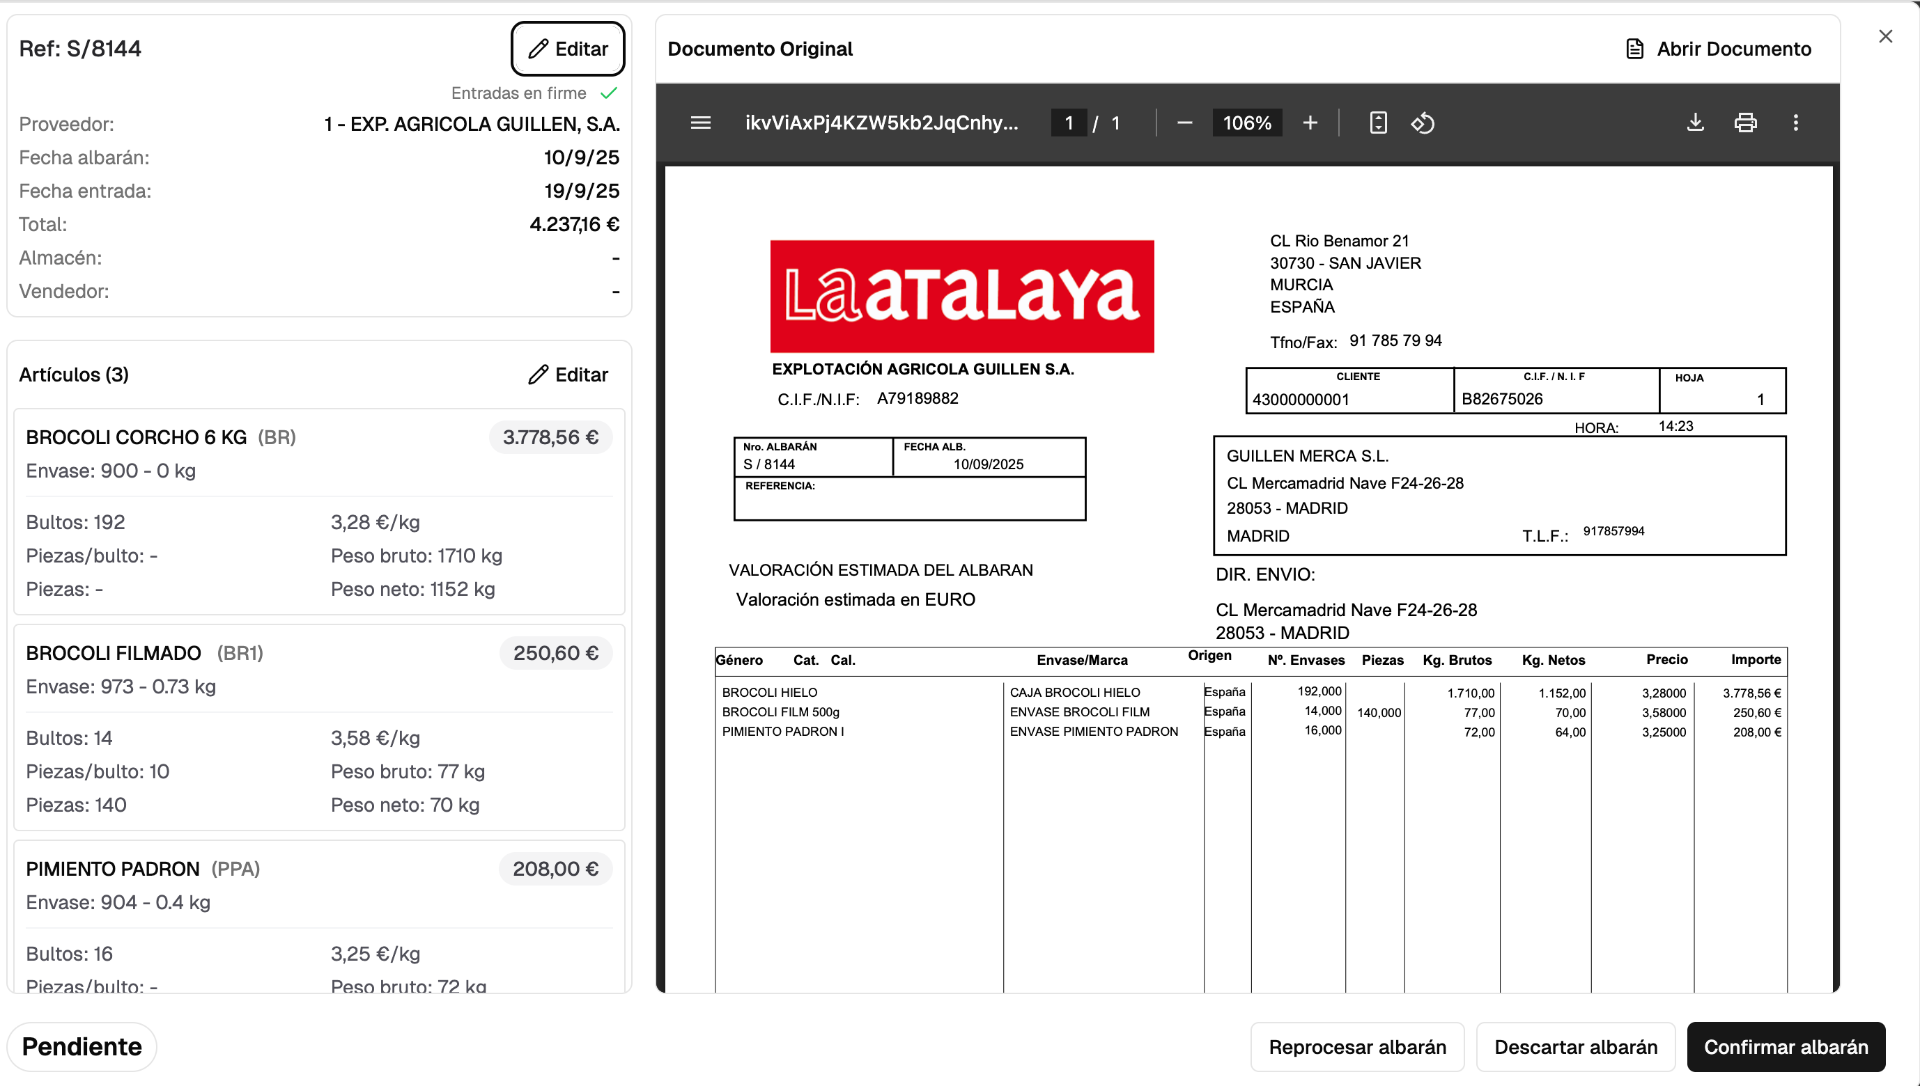Click the Fecha entrada value 19/9/25
The image size is (1920, 1086).
tap(582, 191)
